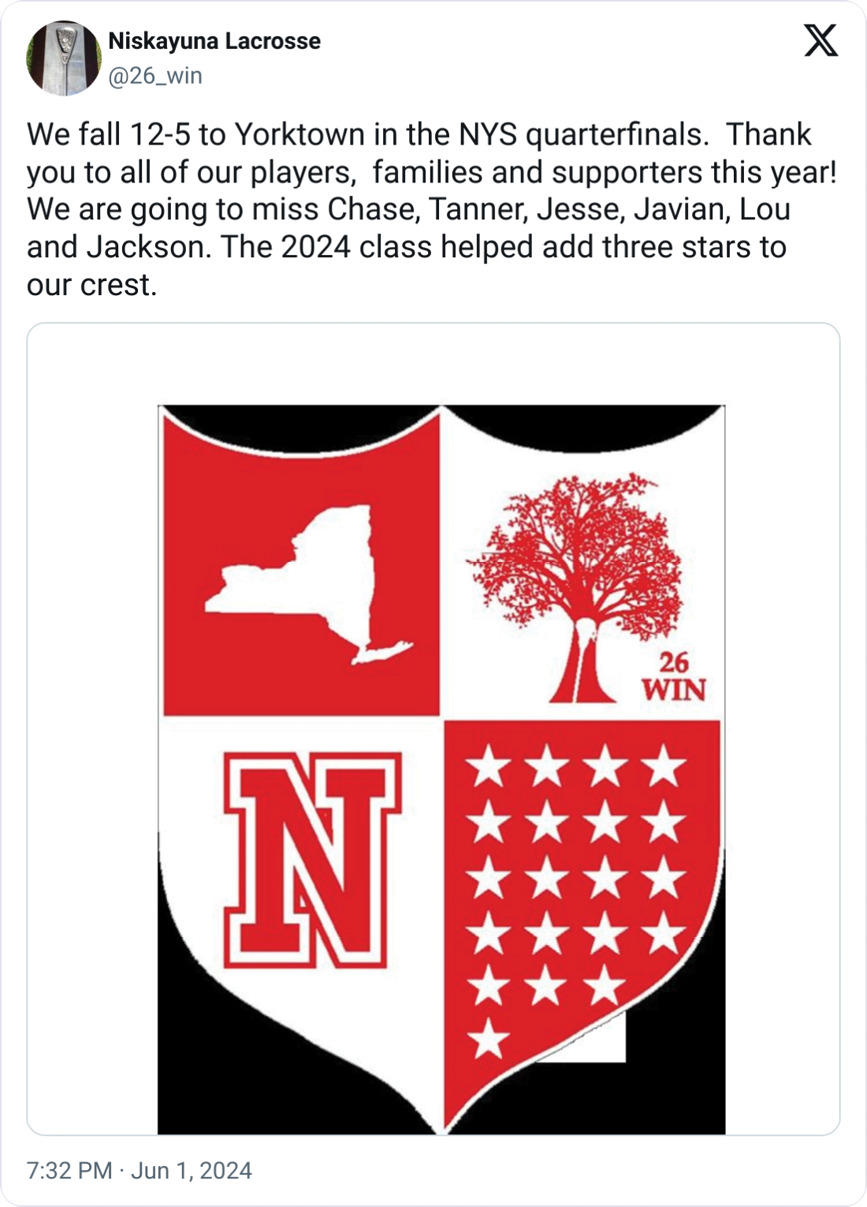Open the Niskayuna Lacrosse display name link

point(214,42)
